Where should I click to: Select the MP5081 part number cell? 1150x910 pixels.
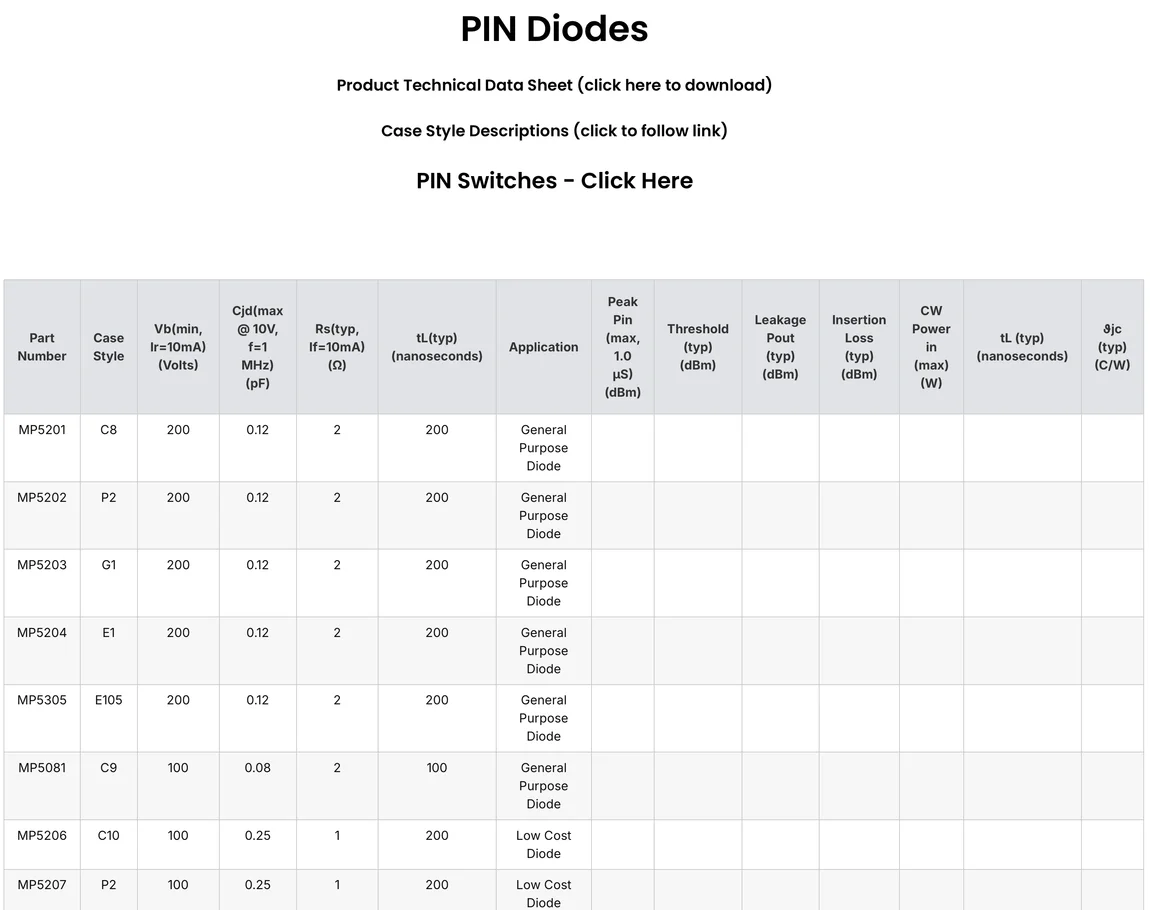coord(42,768)
